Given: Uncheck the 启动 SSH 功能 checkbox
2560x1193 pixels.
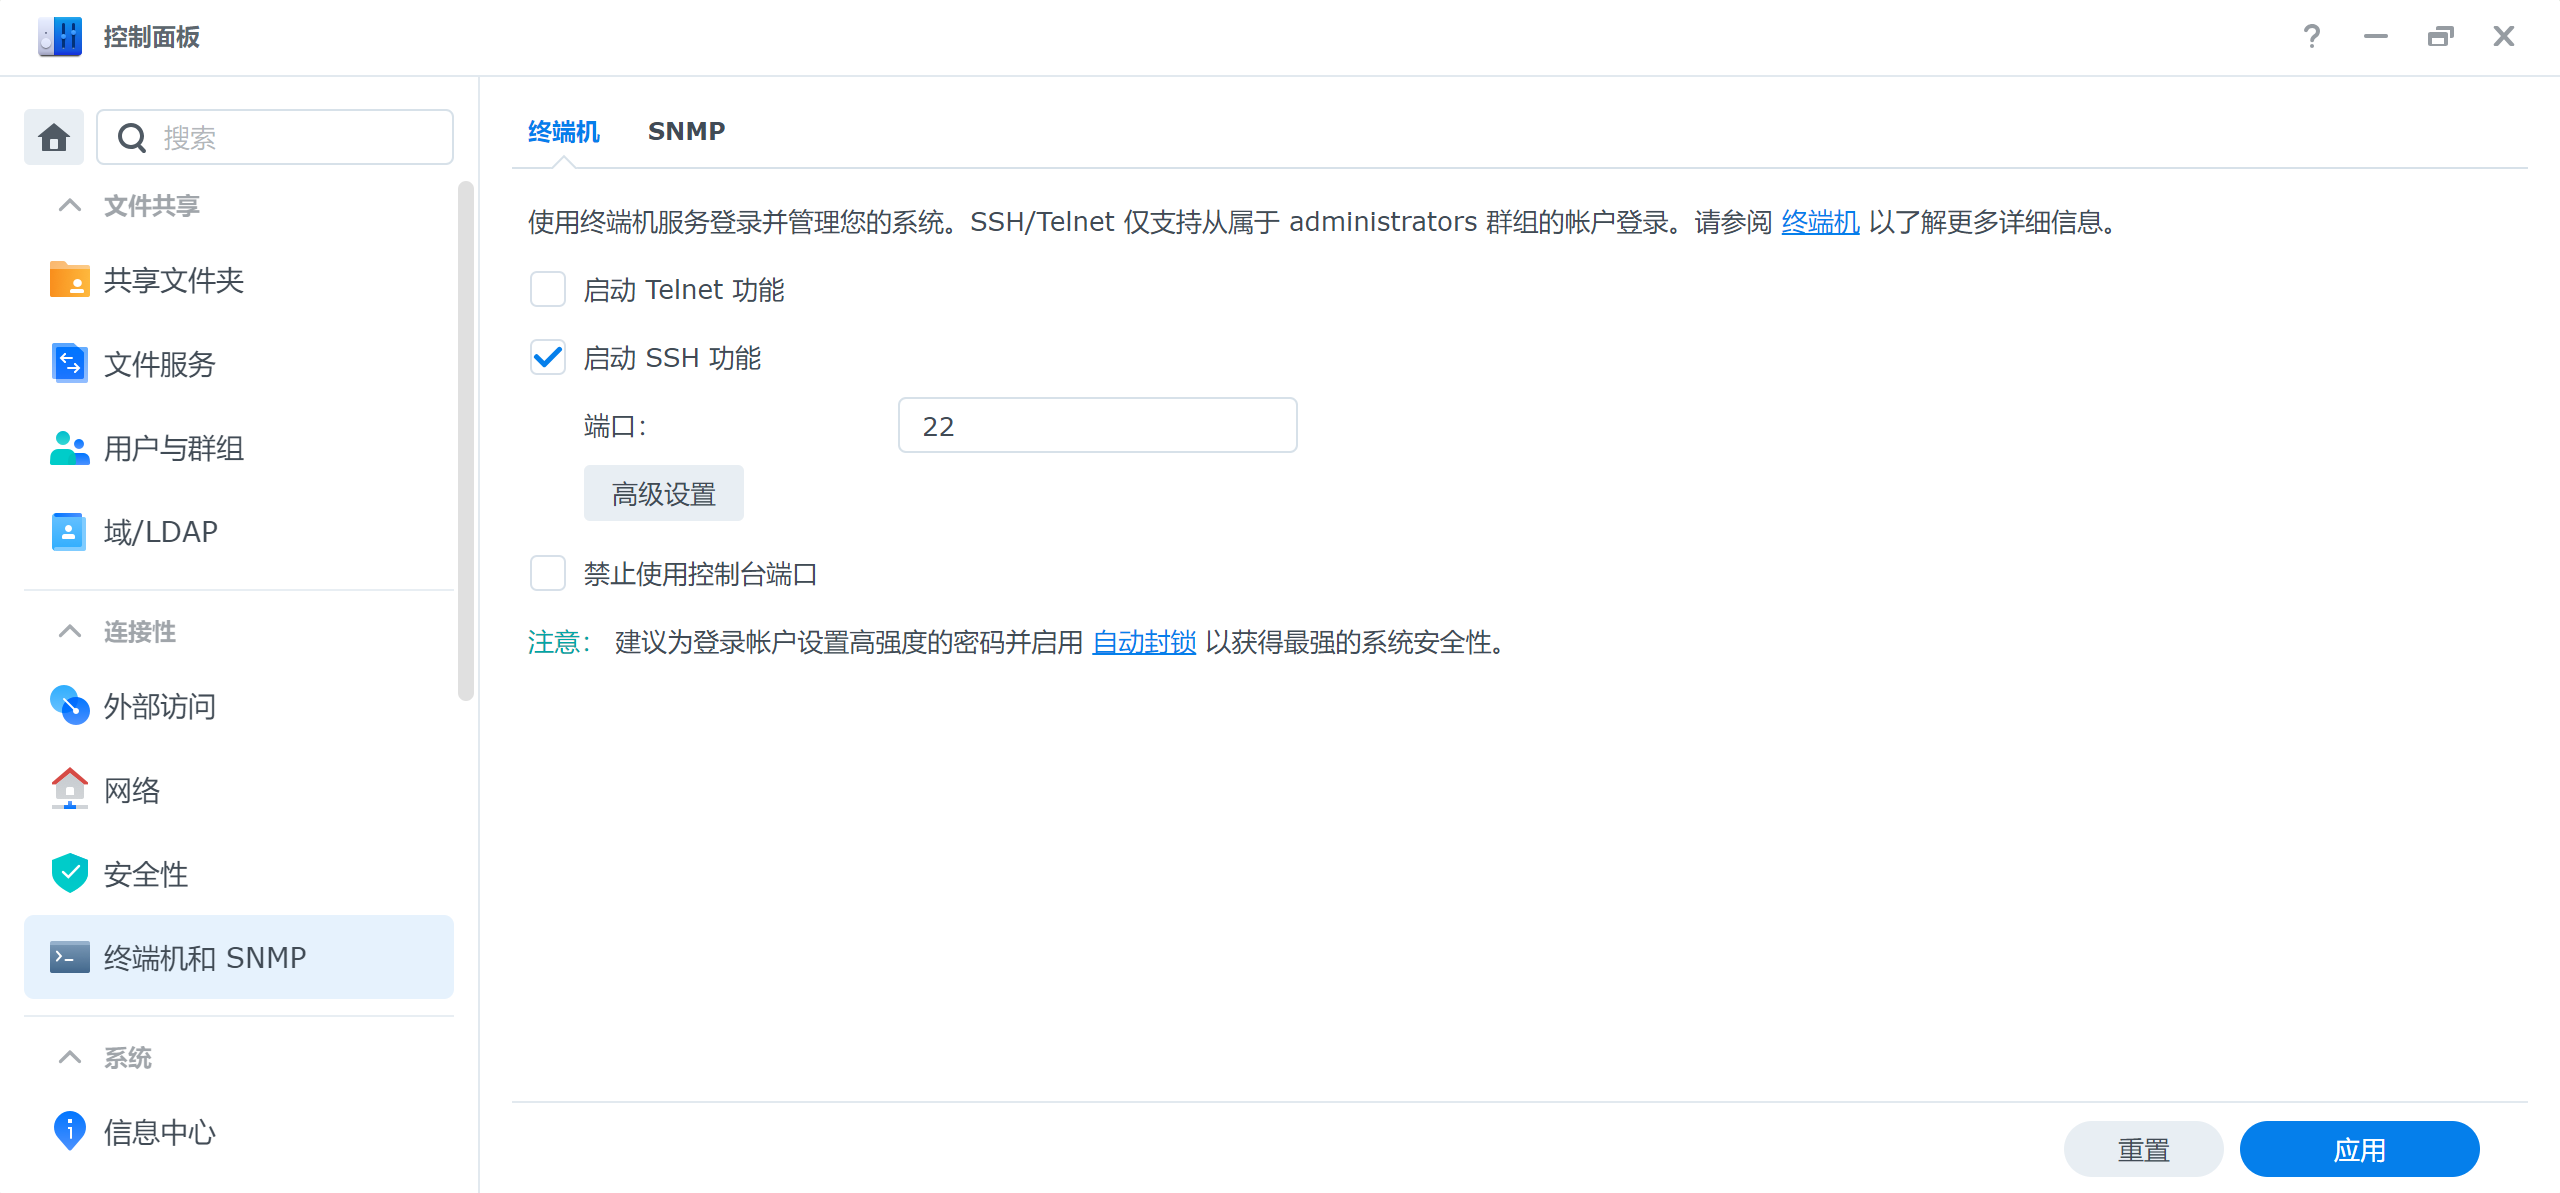Looking at the screenshot, I should tap(548, 358).
